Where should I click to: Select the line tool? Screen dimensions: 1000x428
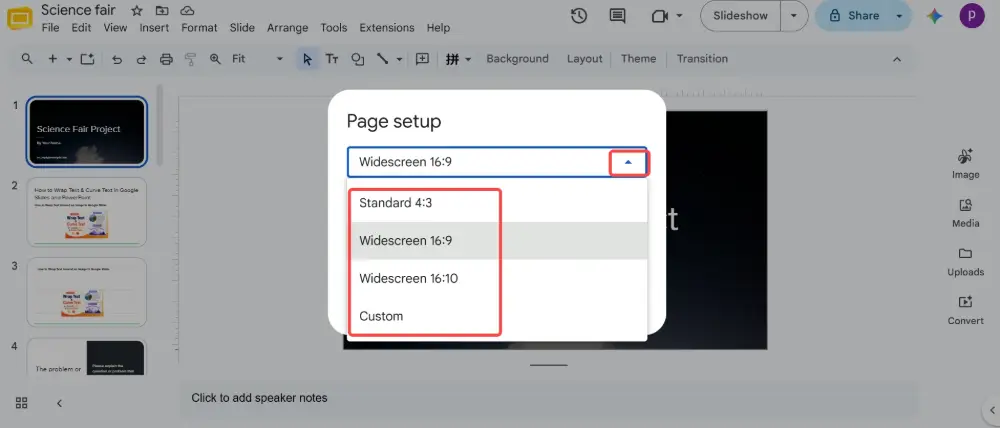[383, 59]
